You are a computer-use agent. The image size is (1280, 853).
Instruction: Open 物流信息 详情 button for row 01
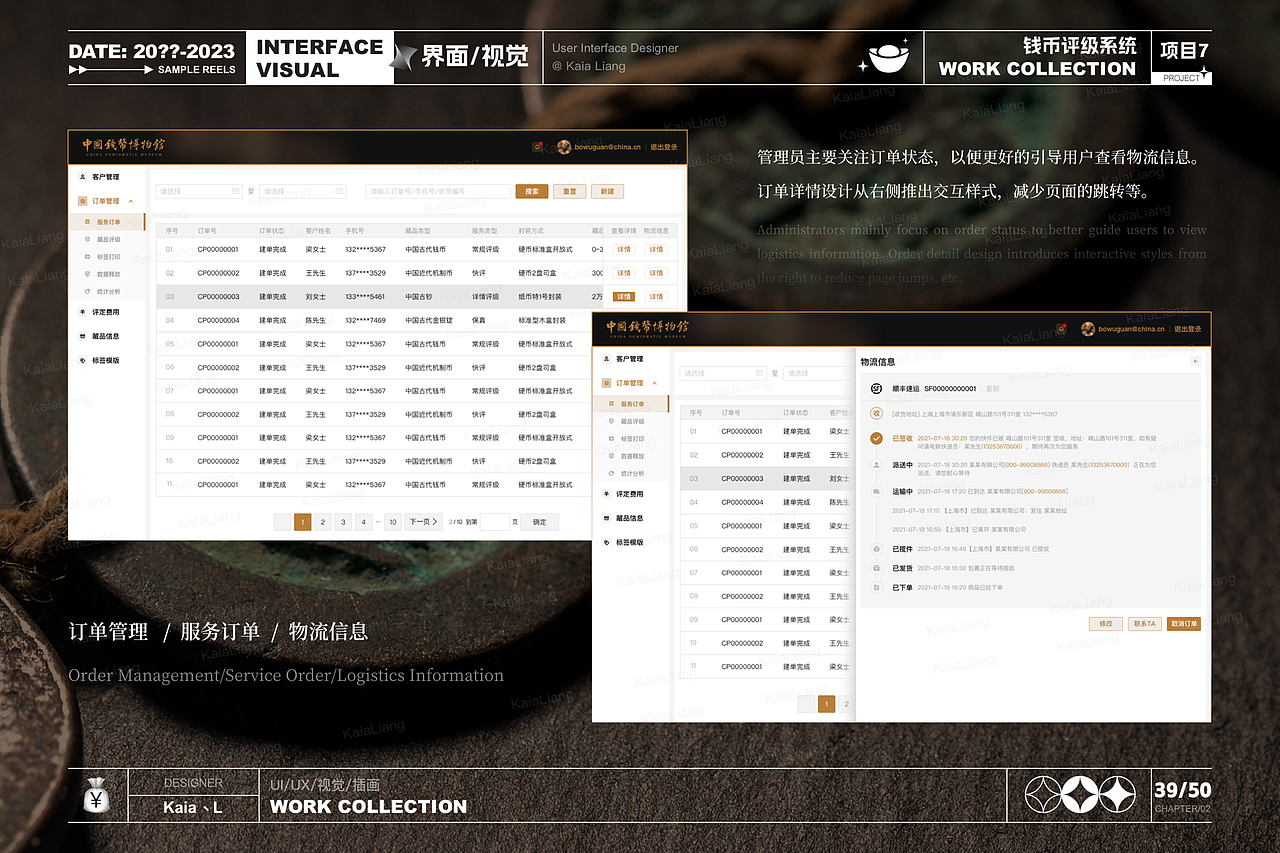pyautogui.click(x=656, y=249)
